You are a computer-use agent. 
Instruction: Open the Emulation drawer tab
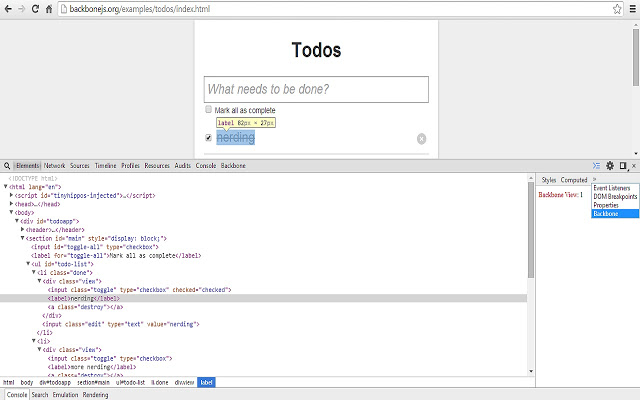65,395
